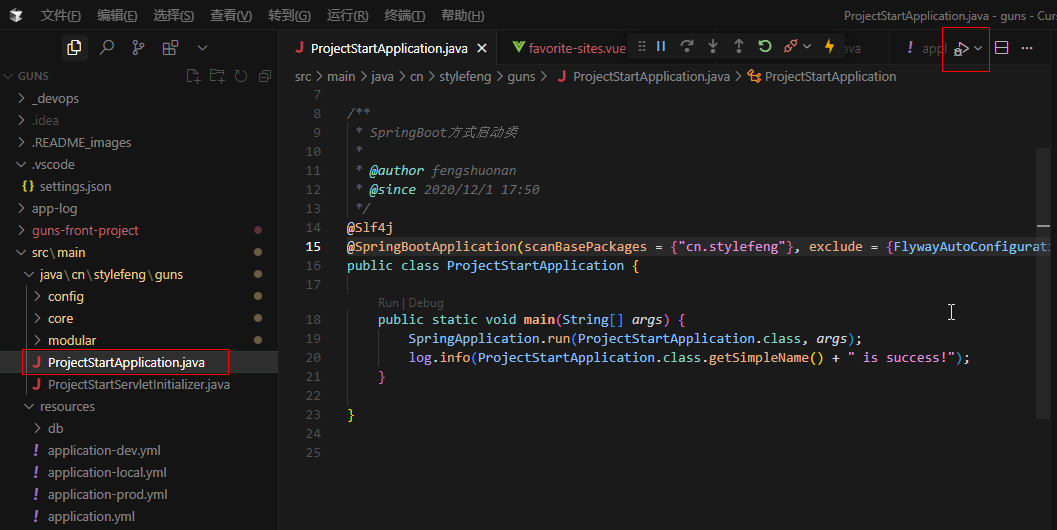Open the Search view in sidebar
The width and height of the screenshot is (1057, 530).
pos(107,47)
